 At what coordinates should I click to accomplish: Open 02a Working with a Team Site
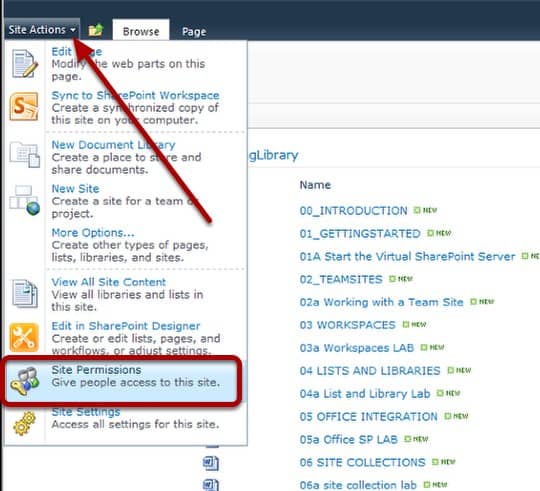(x=382, y=302)
